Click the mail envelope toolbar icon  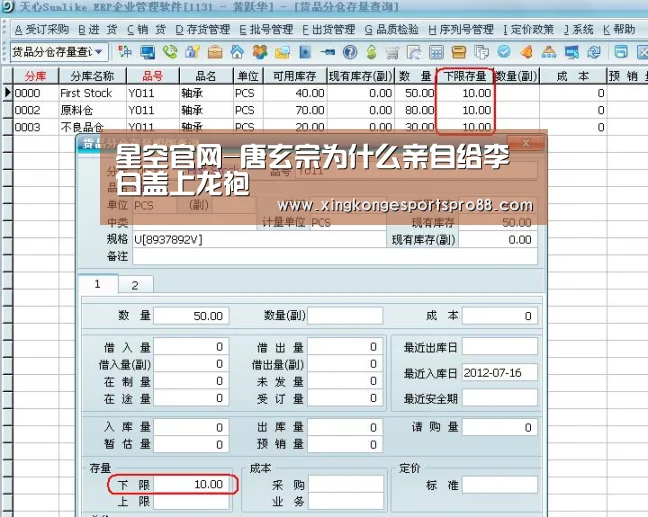click(x=282, y=52)
